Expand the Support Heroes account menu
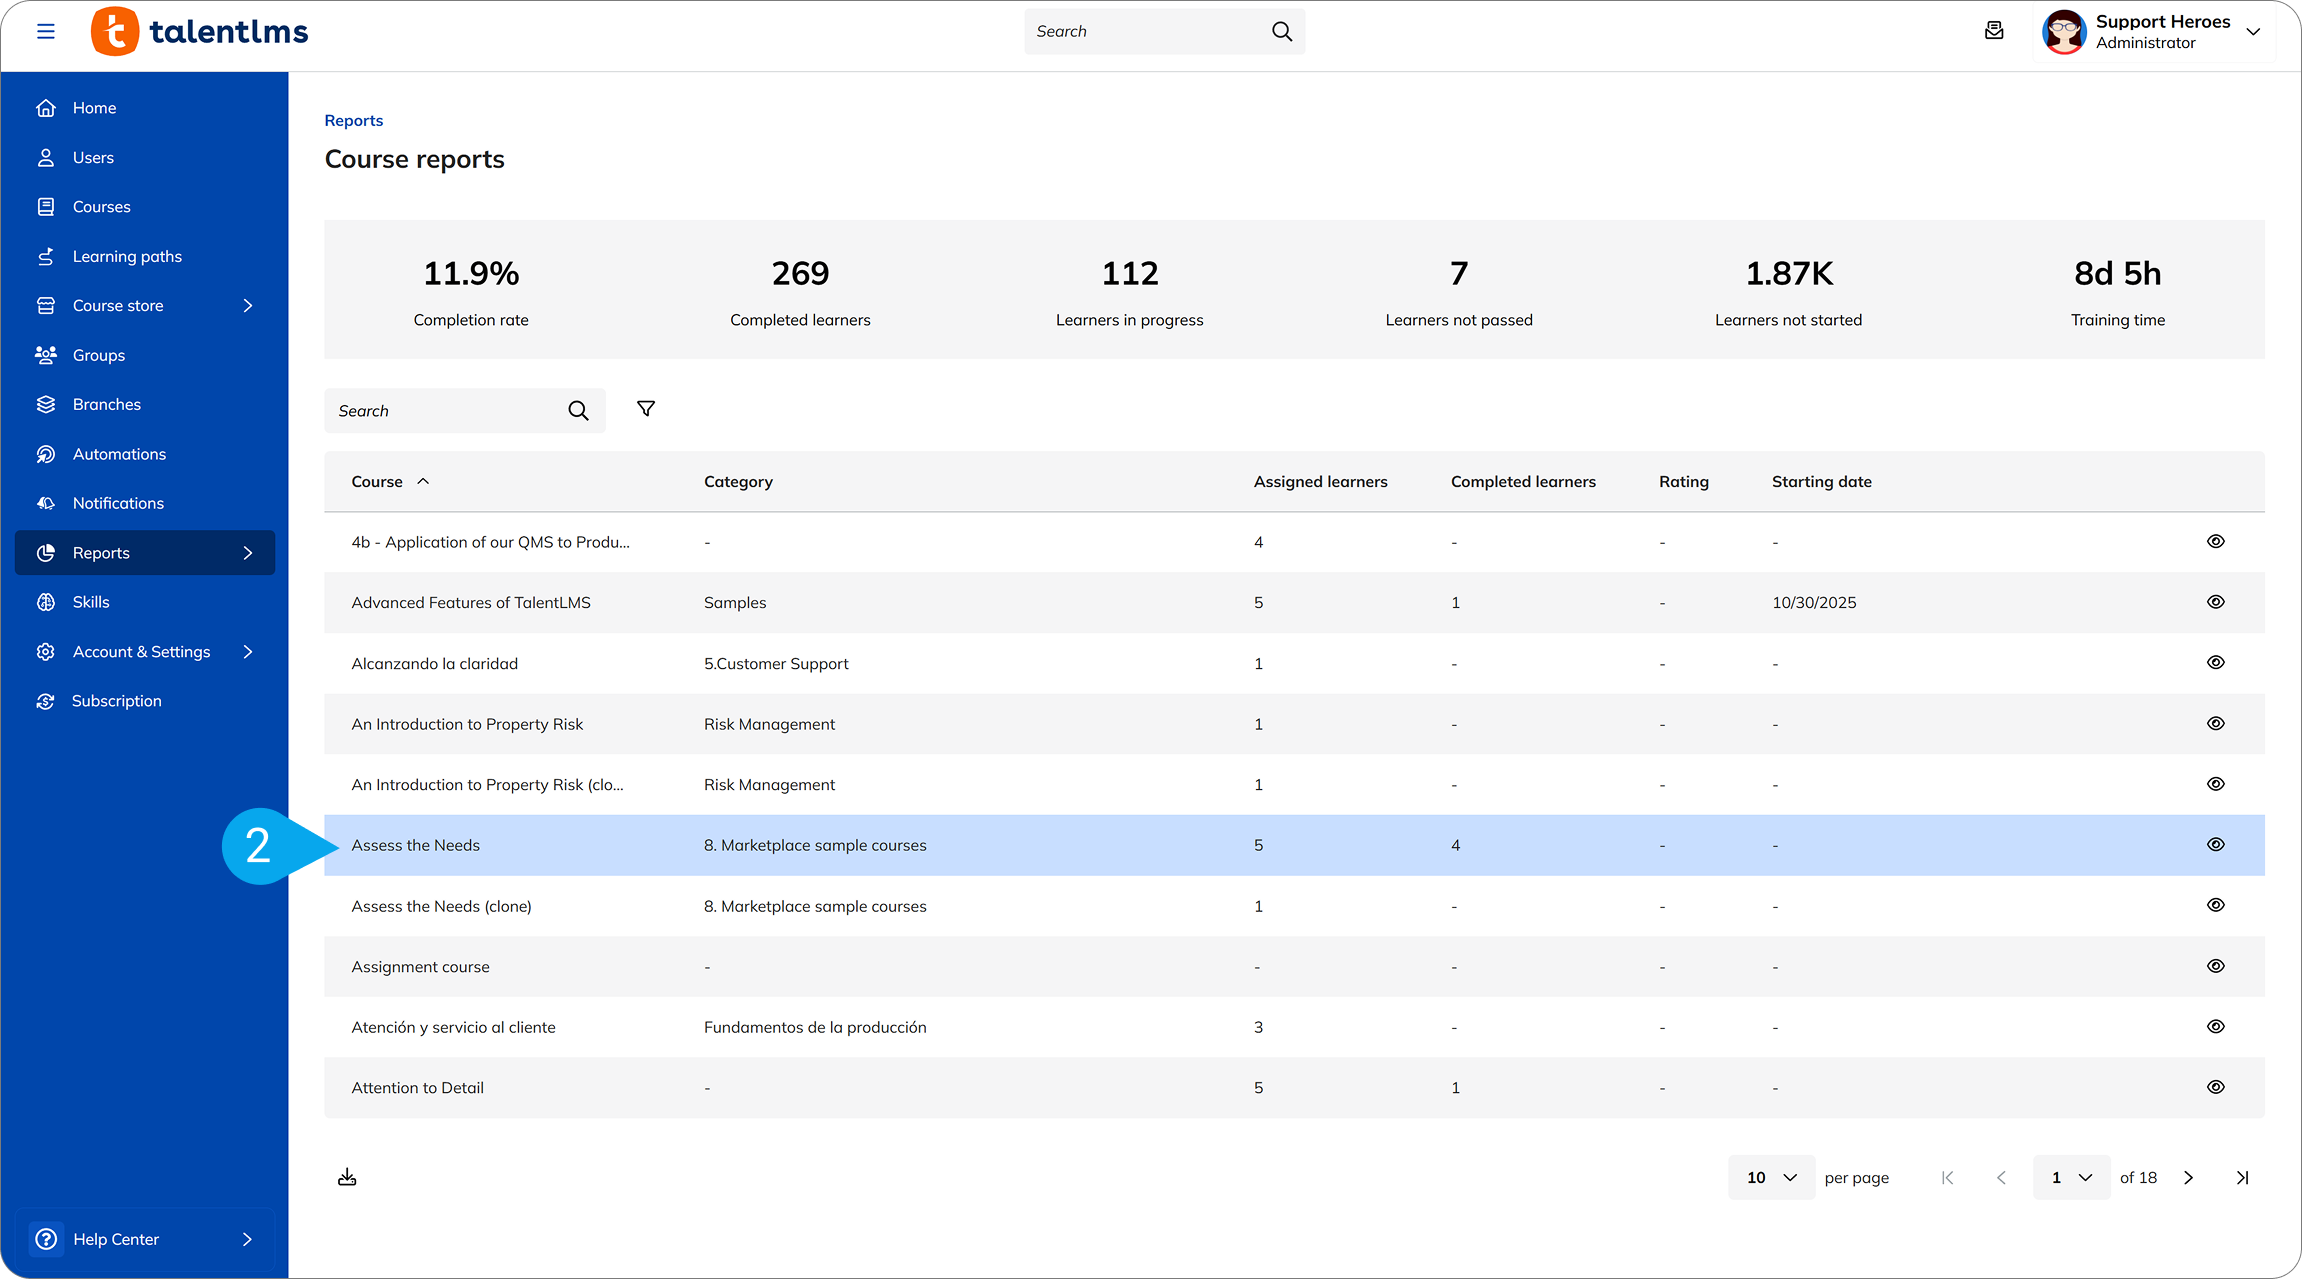 tap(2253, 31)
